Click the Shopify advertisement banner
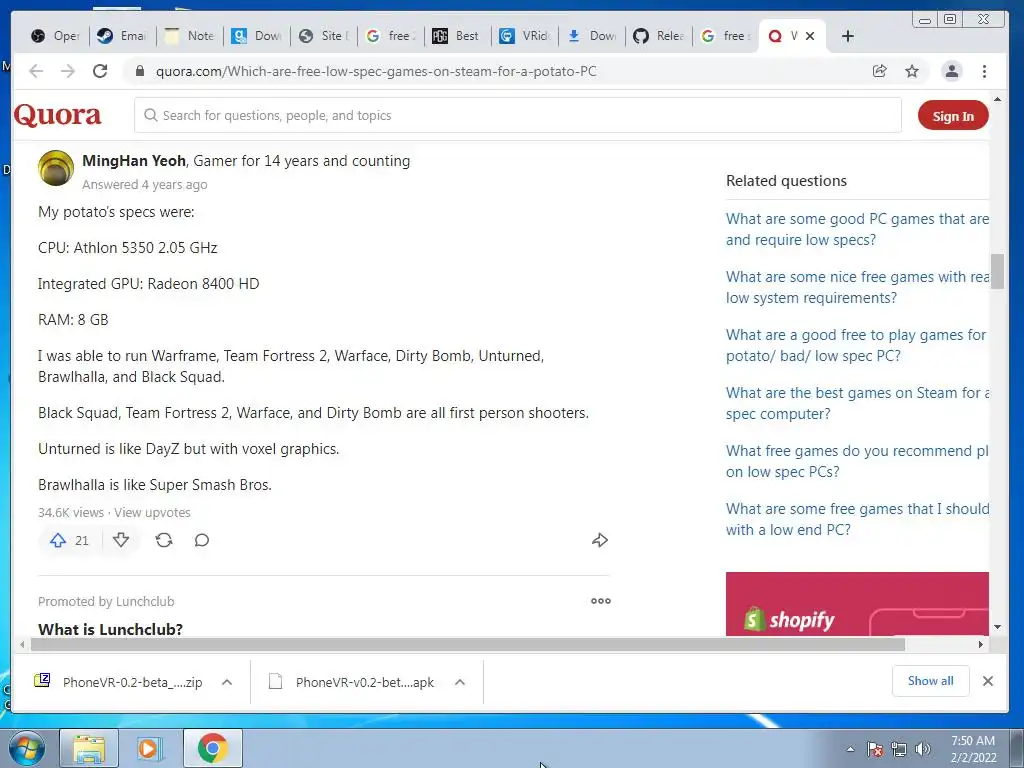1024x768 pixels. (x=857, y=604)
